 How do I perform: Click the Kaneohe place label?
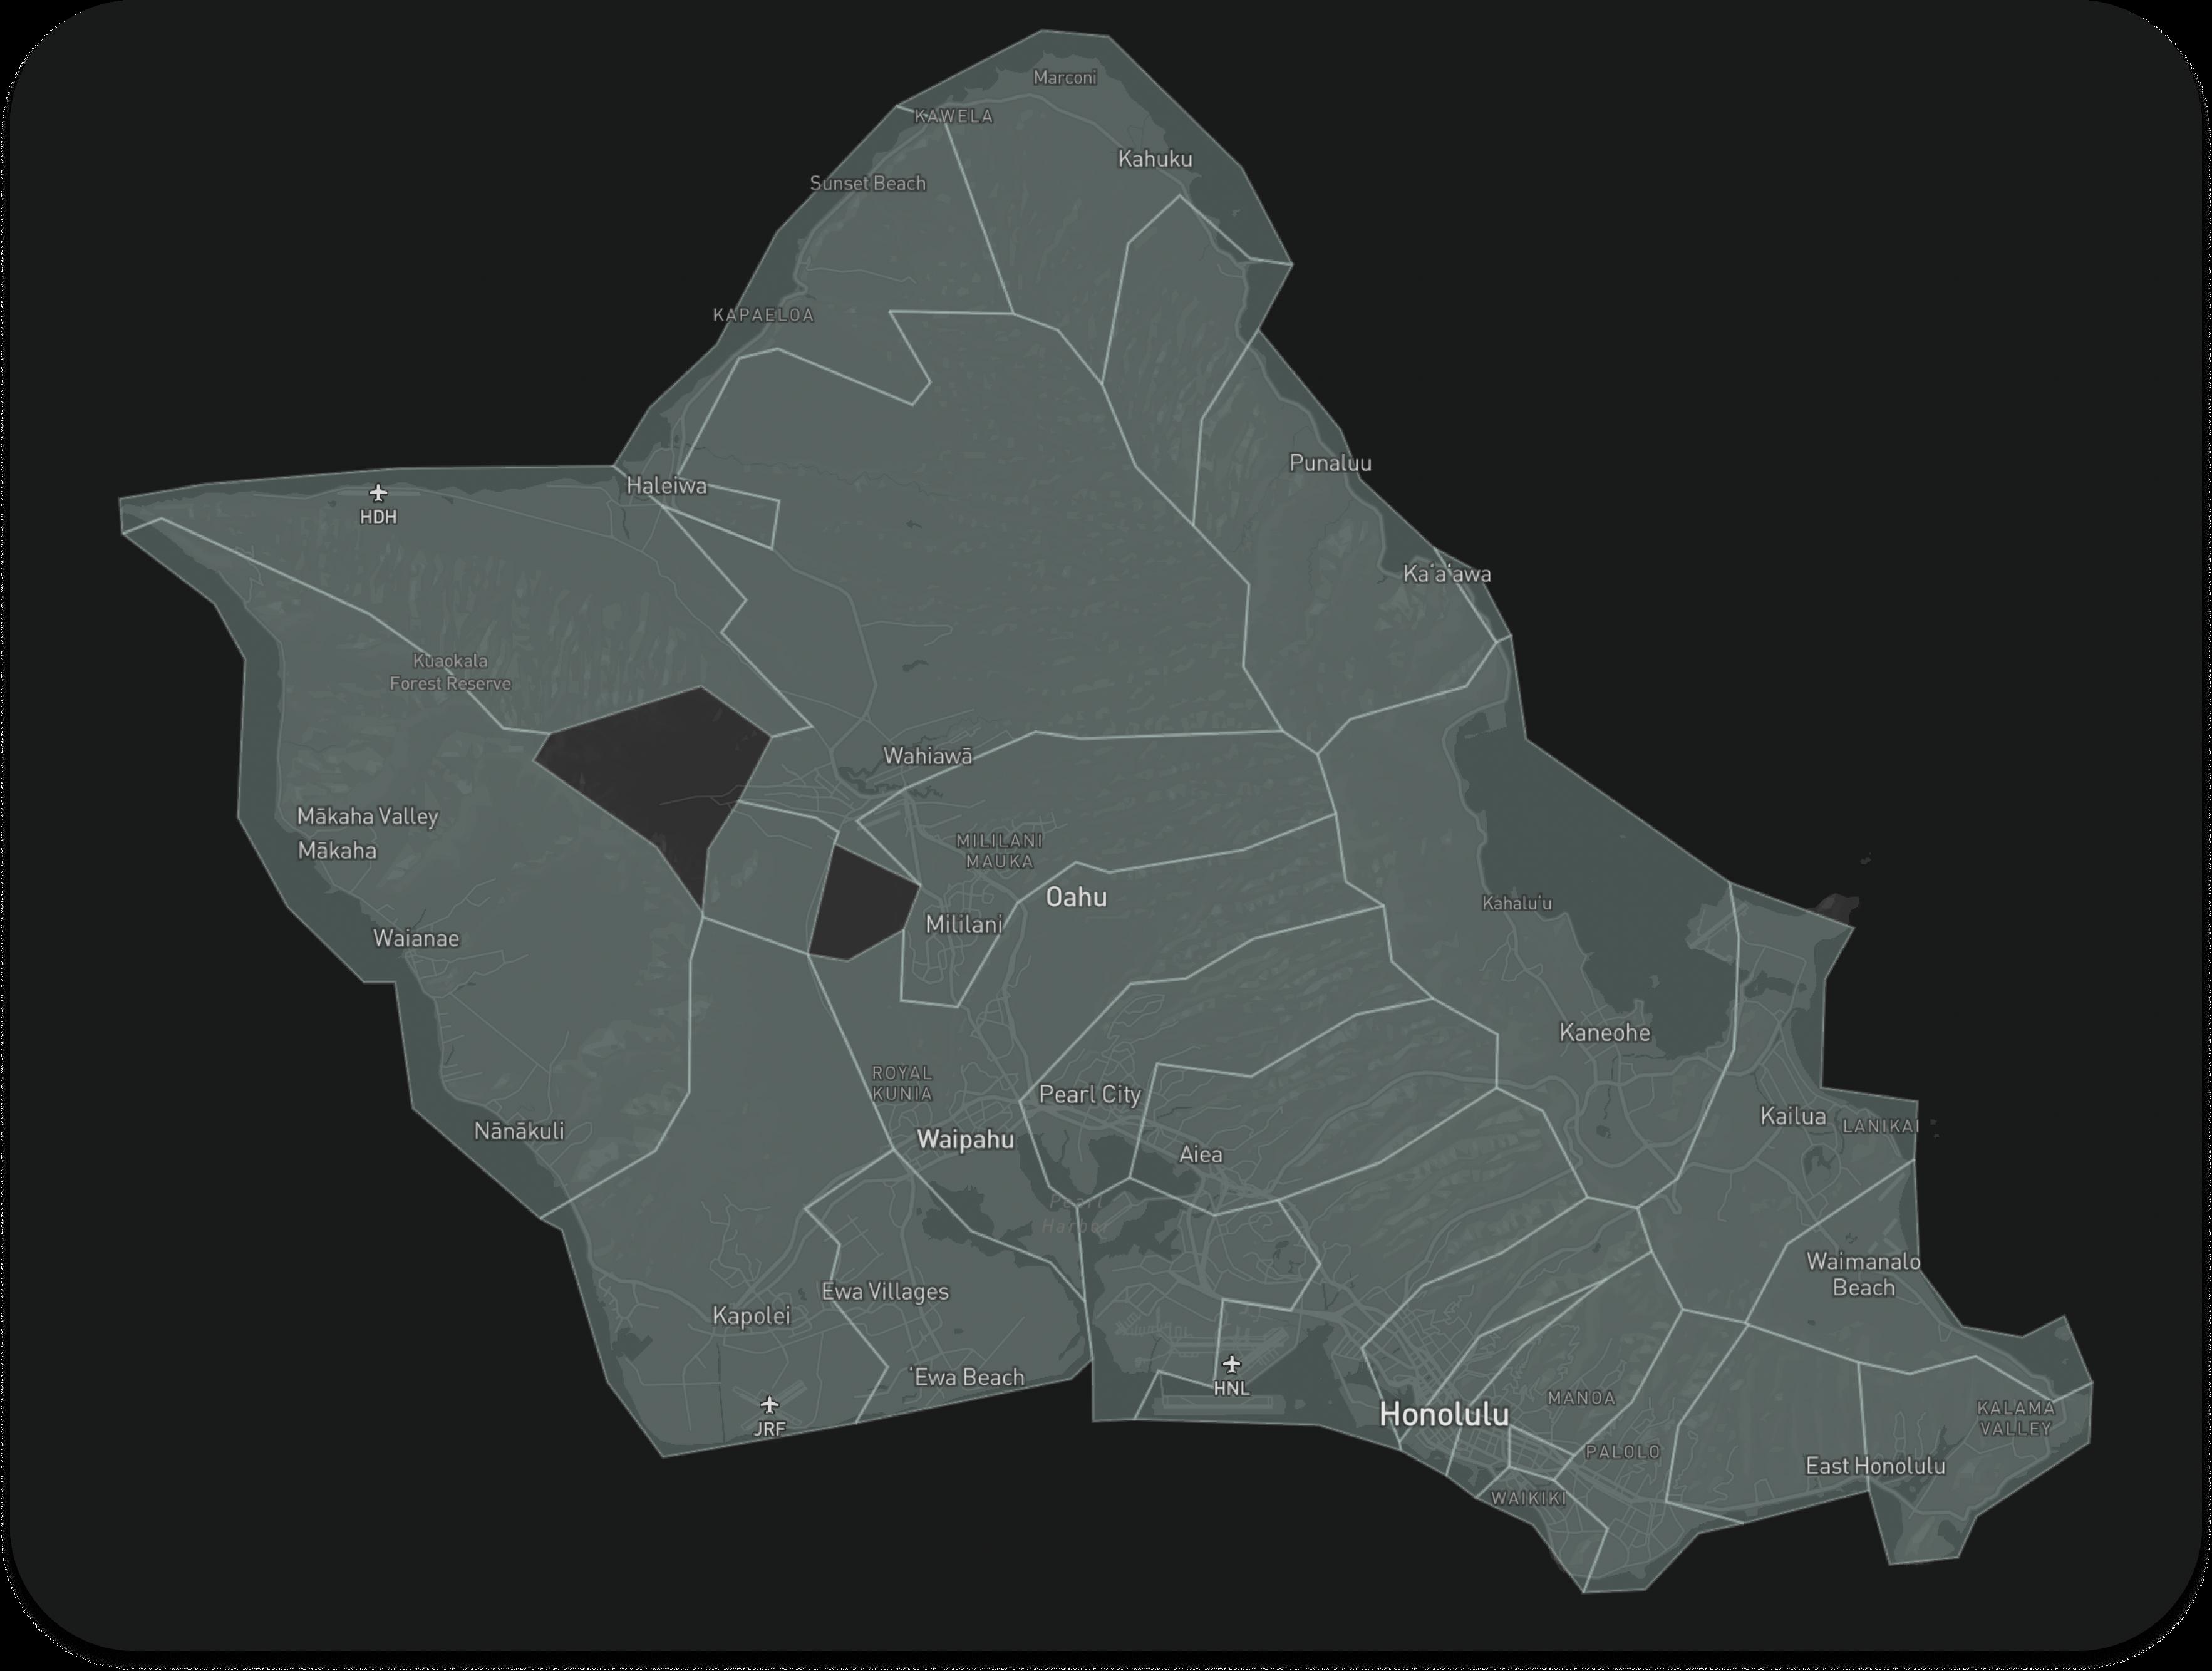pyautogui.click(x=1604, y=1032)
